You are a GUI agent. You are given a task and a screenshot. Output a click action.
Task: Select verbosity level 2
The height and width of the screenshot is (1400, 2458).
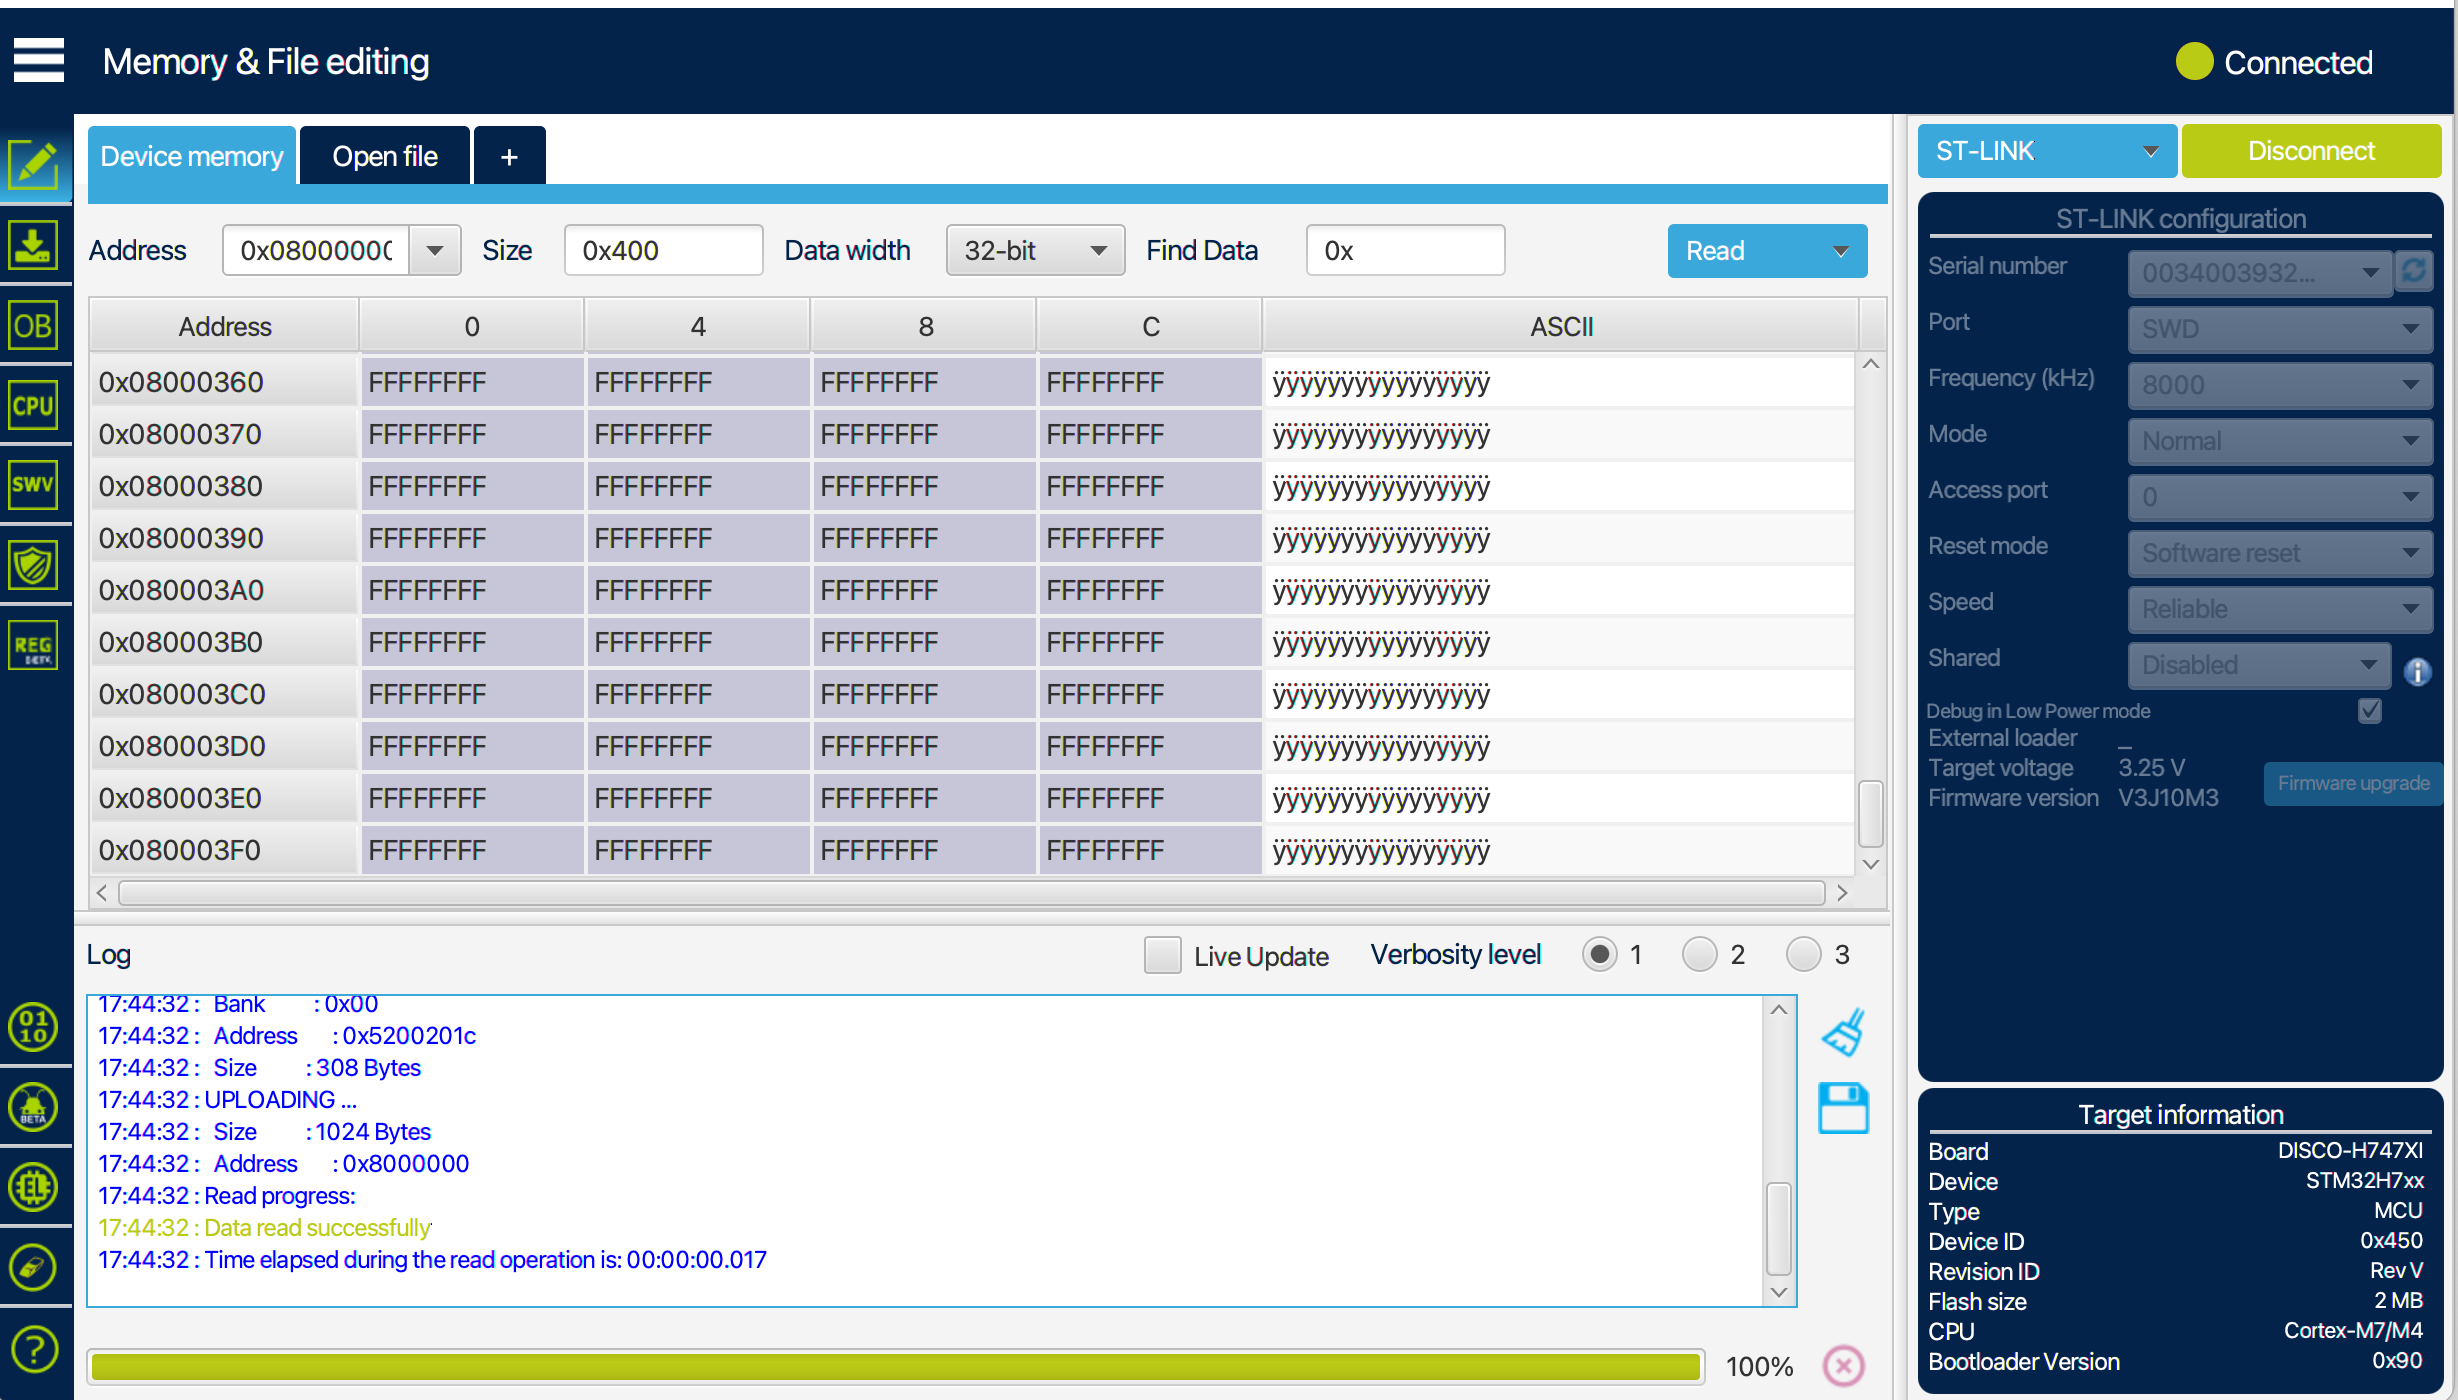coord(1698,954)
